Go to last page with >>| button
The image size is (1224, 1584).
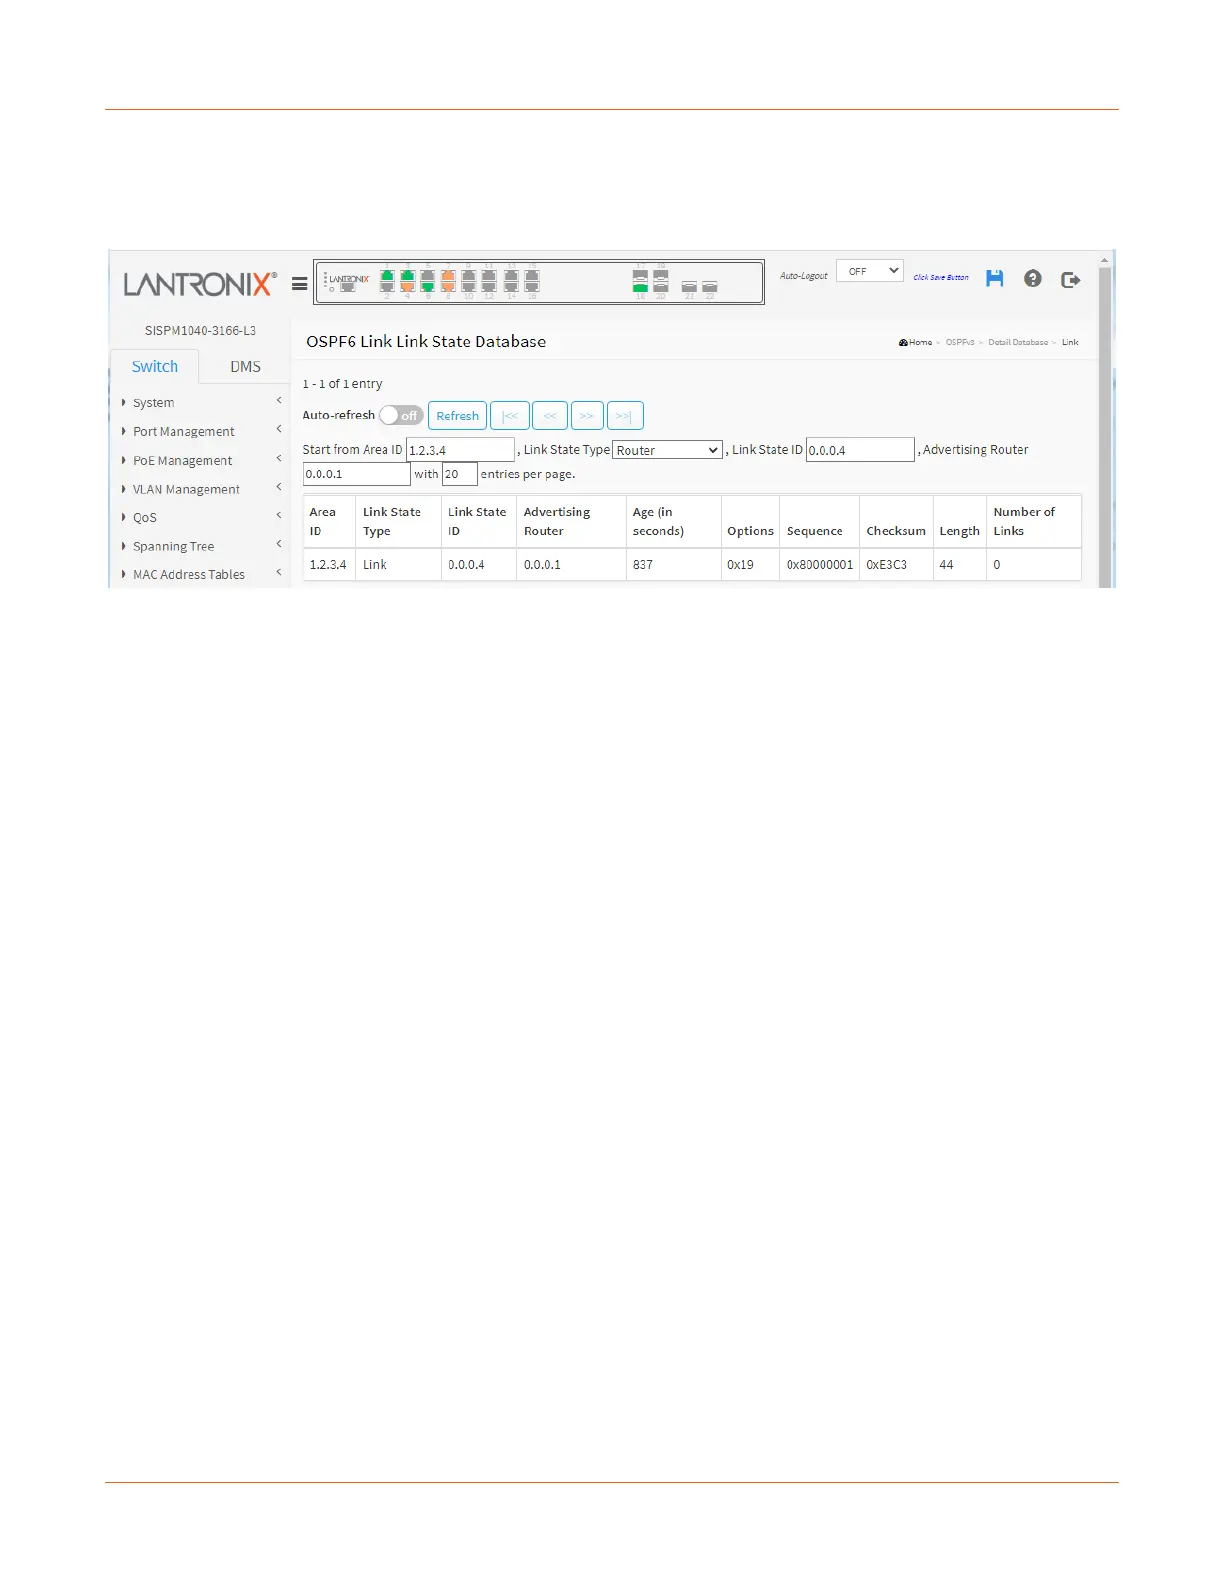click(625, 415)
